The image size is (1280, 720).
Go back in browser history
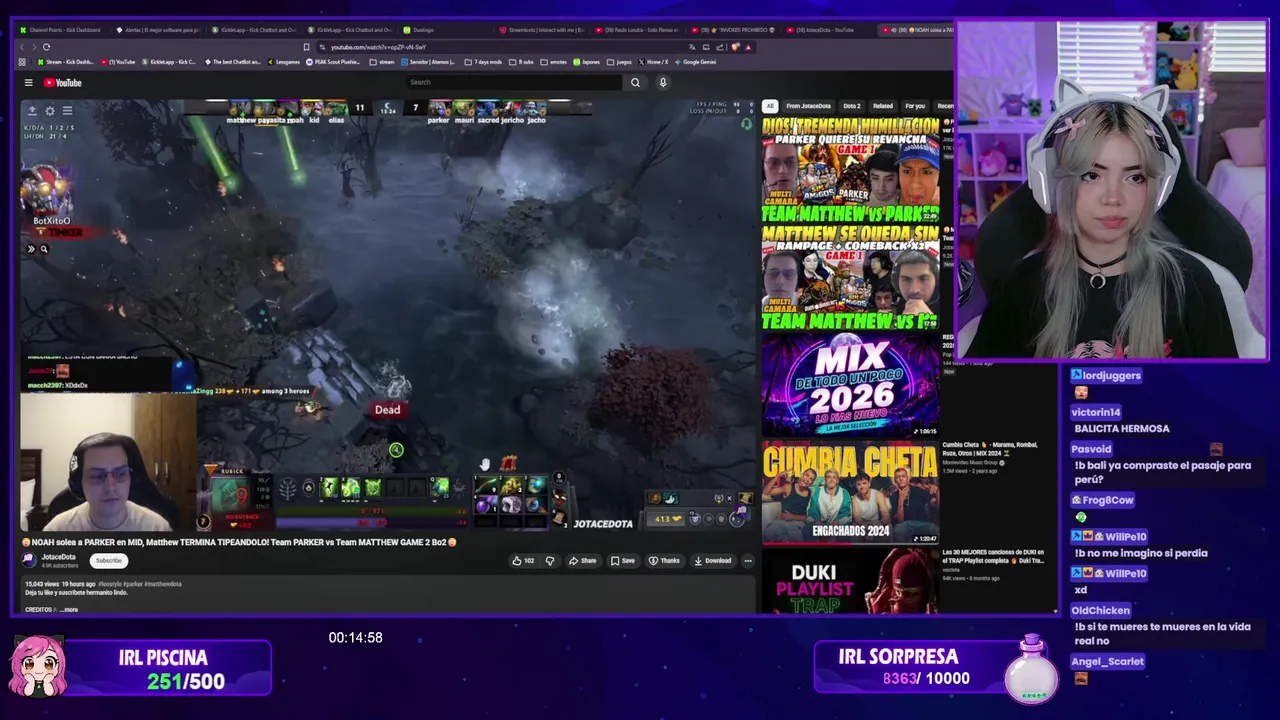coord(22,47)
